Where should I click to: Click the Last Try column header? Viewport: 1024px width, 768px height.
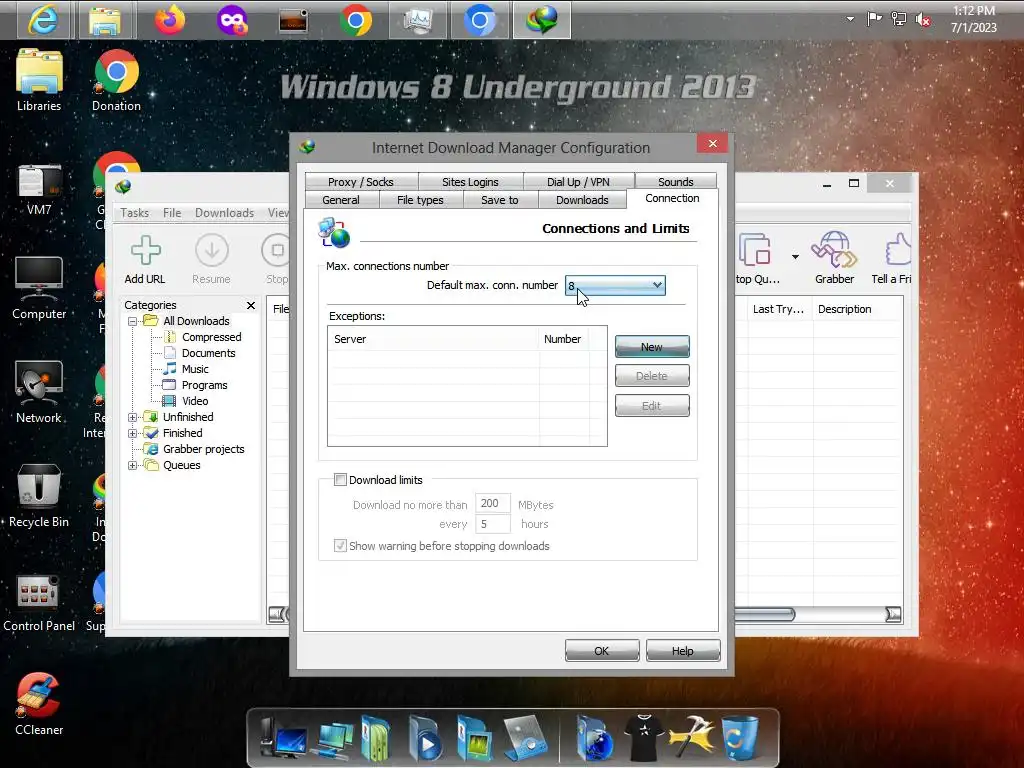coord(778,309)
